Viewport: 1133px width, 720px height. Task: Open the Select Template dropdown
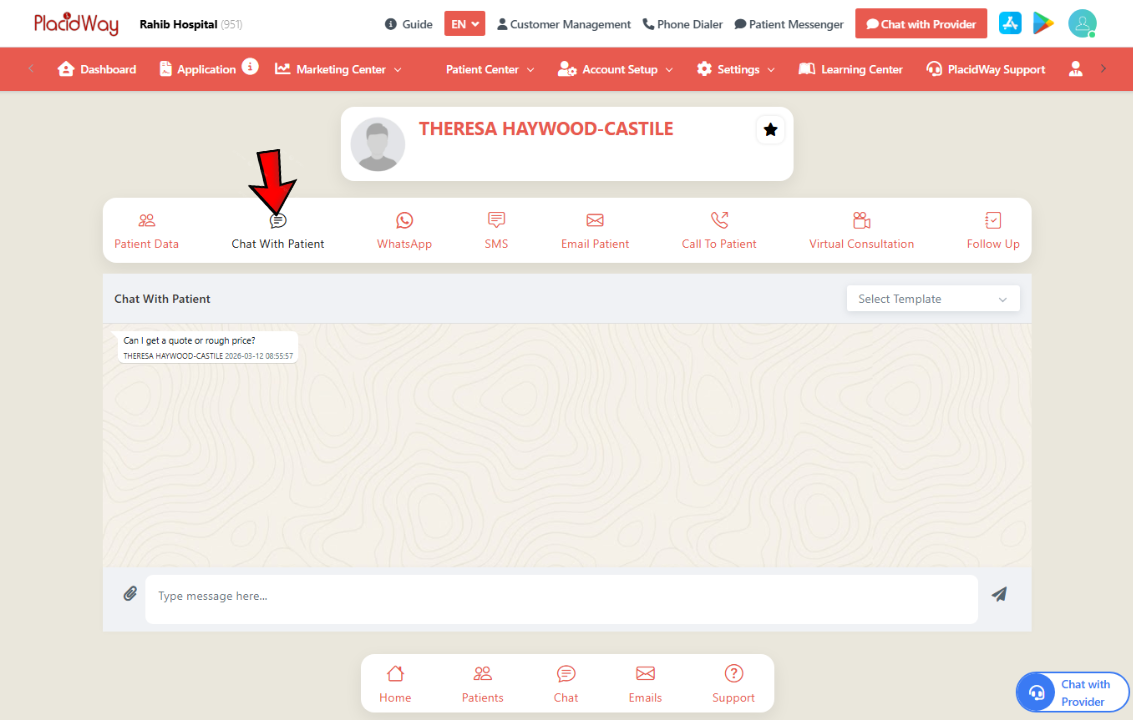(x=932, y=298)
